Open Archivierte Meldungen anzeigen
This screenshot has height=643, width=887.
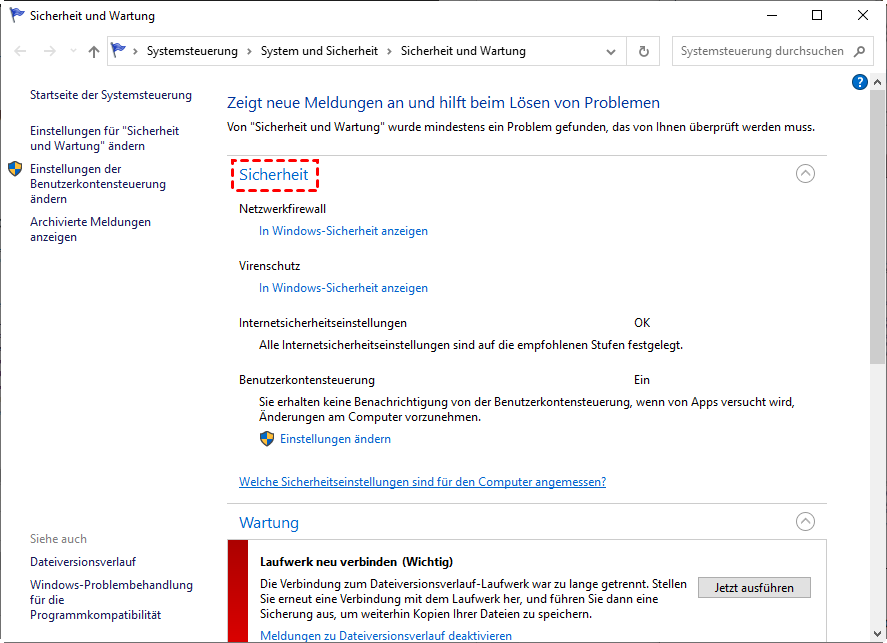pos(91,229)
